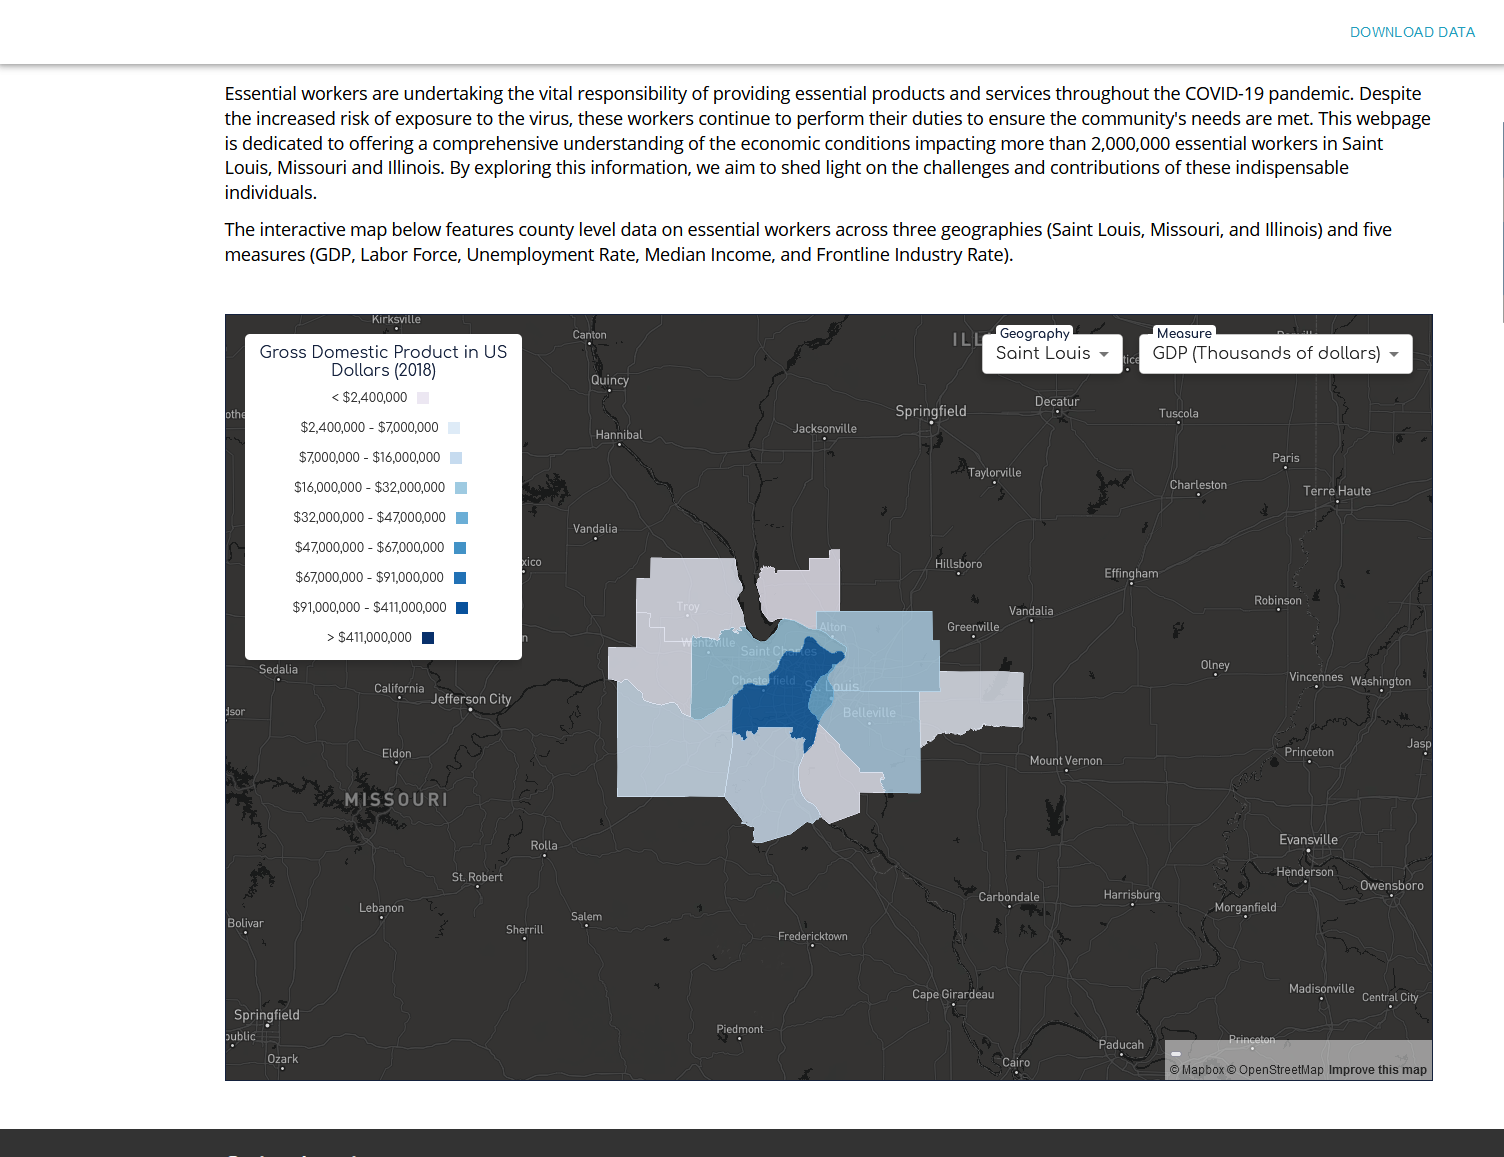Click the 'Improve this map' link

(1377, 1070)
